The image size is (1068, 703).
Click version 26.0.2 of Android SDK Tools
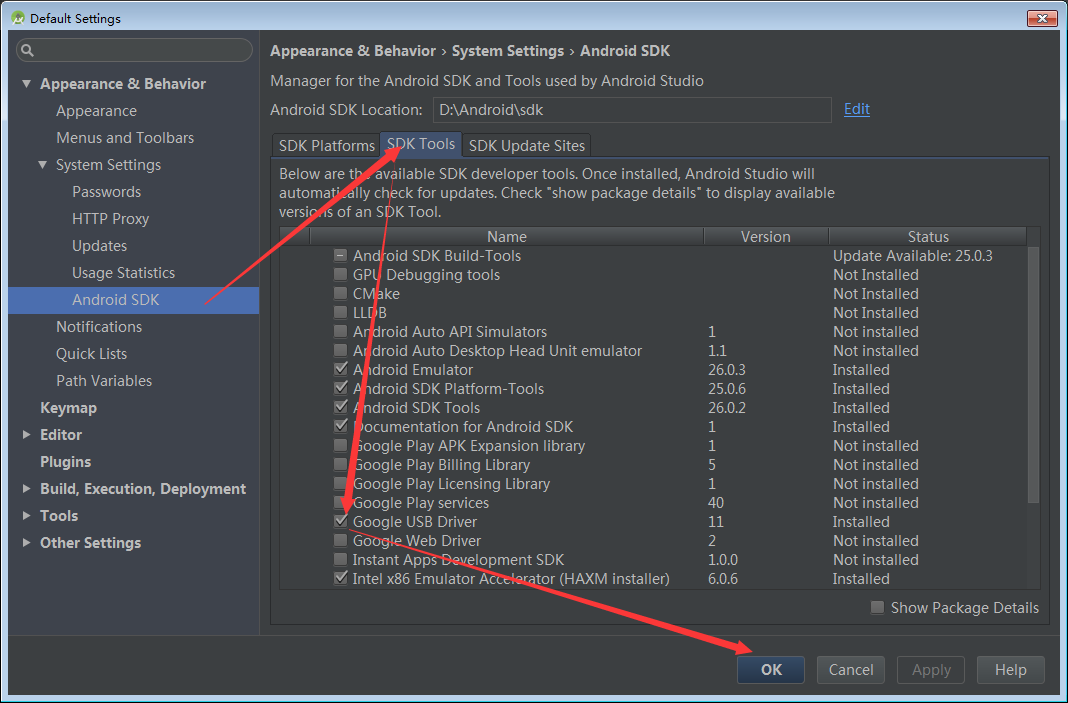[727, 408]
